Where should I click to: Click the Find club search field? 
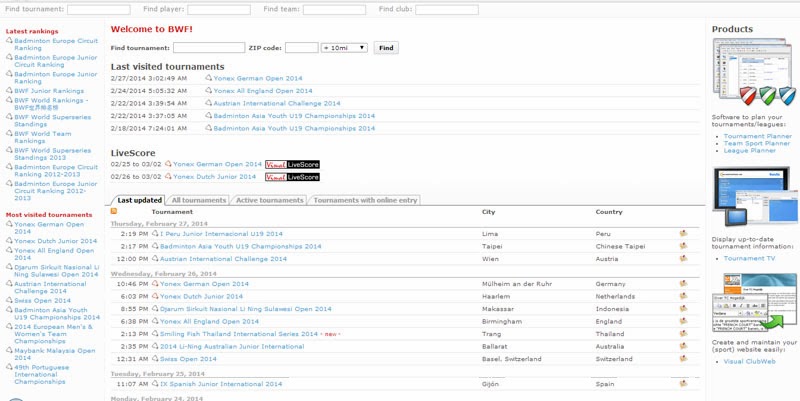[447, 10]
